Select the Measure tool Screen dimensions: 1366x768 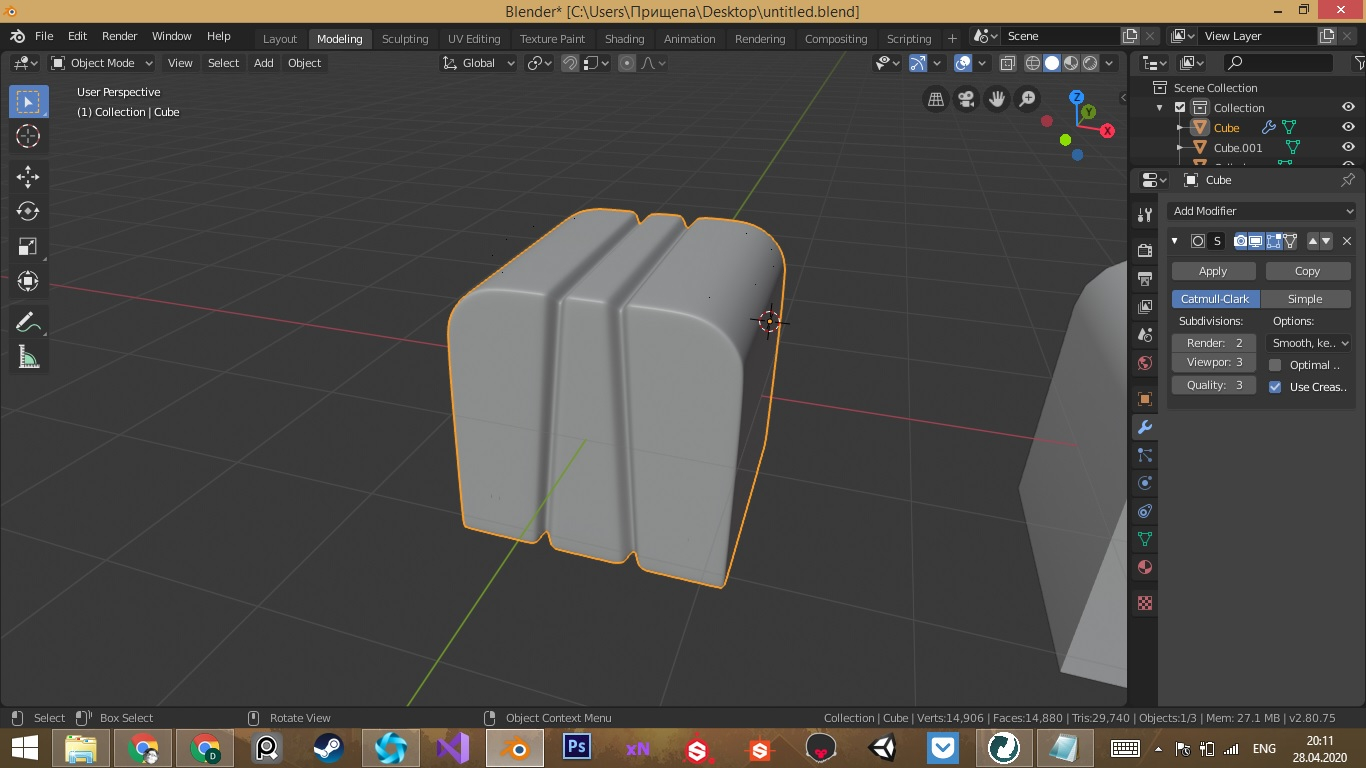click(x=28, y=357)
